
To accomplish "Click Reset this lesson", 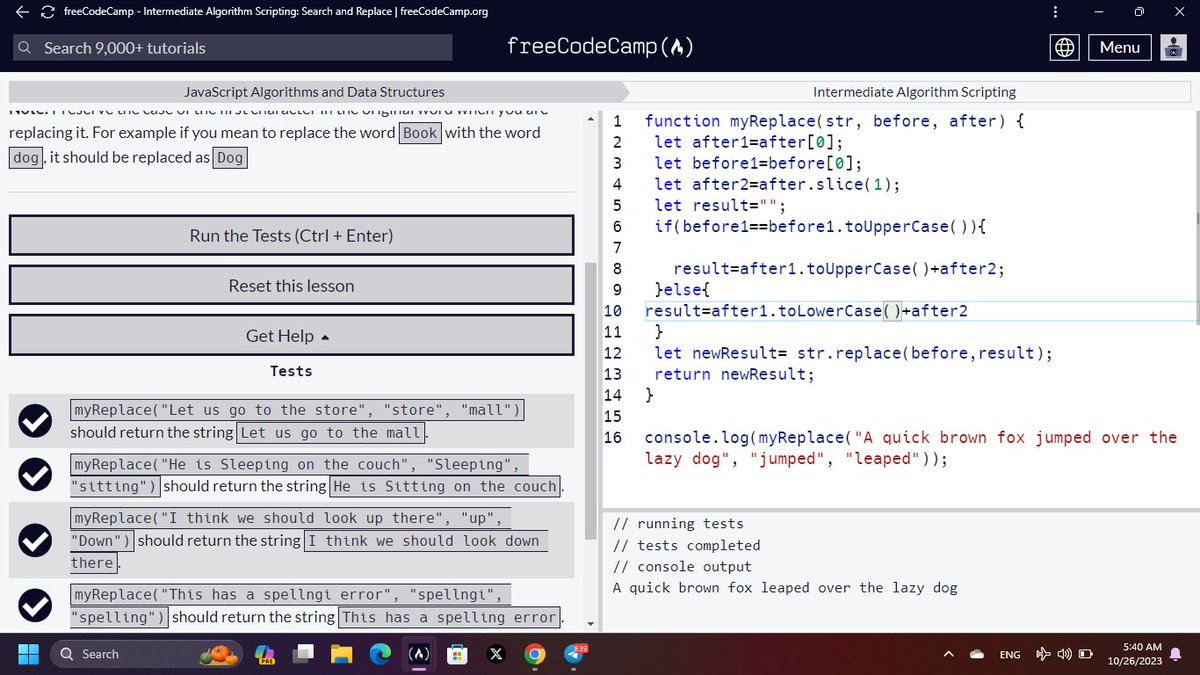I will 291,286.
